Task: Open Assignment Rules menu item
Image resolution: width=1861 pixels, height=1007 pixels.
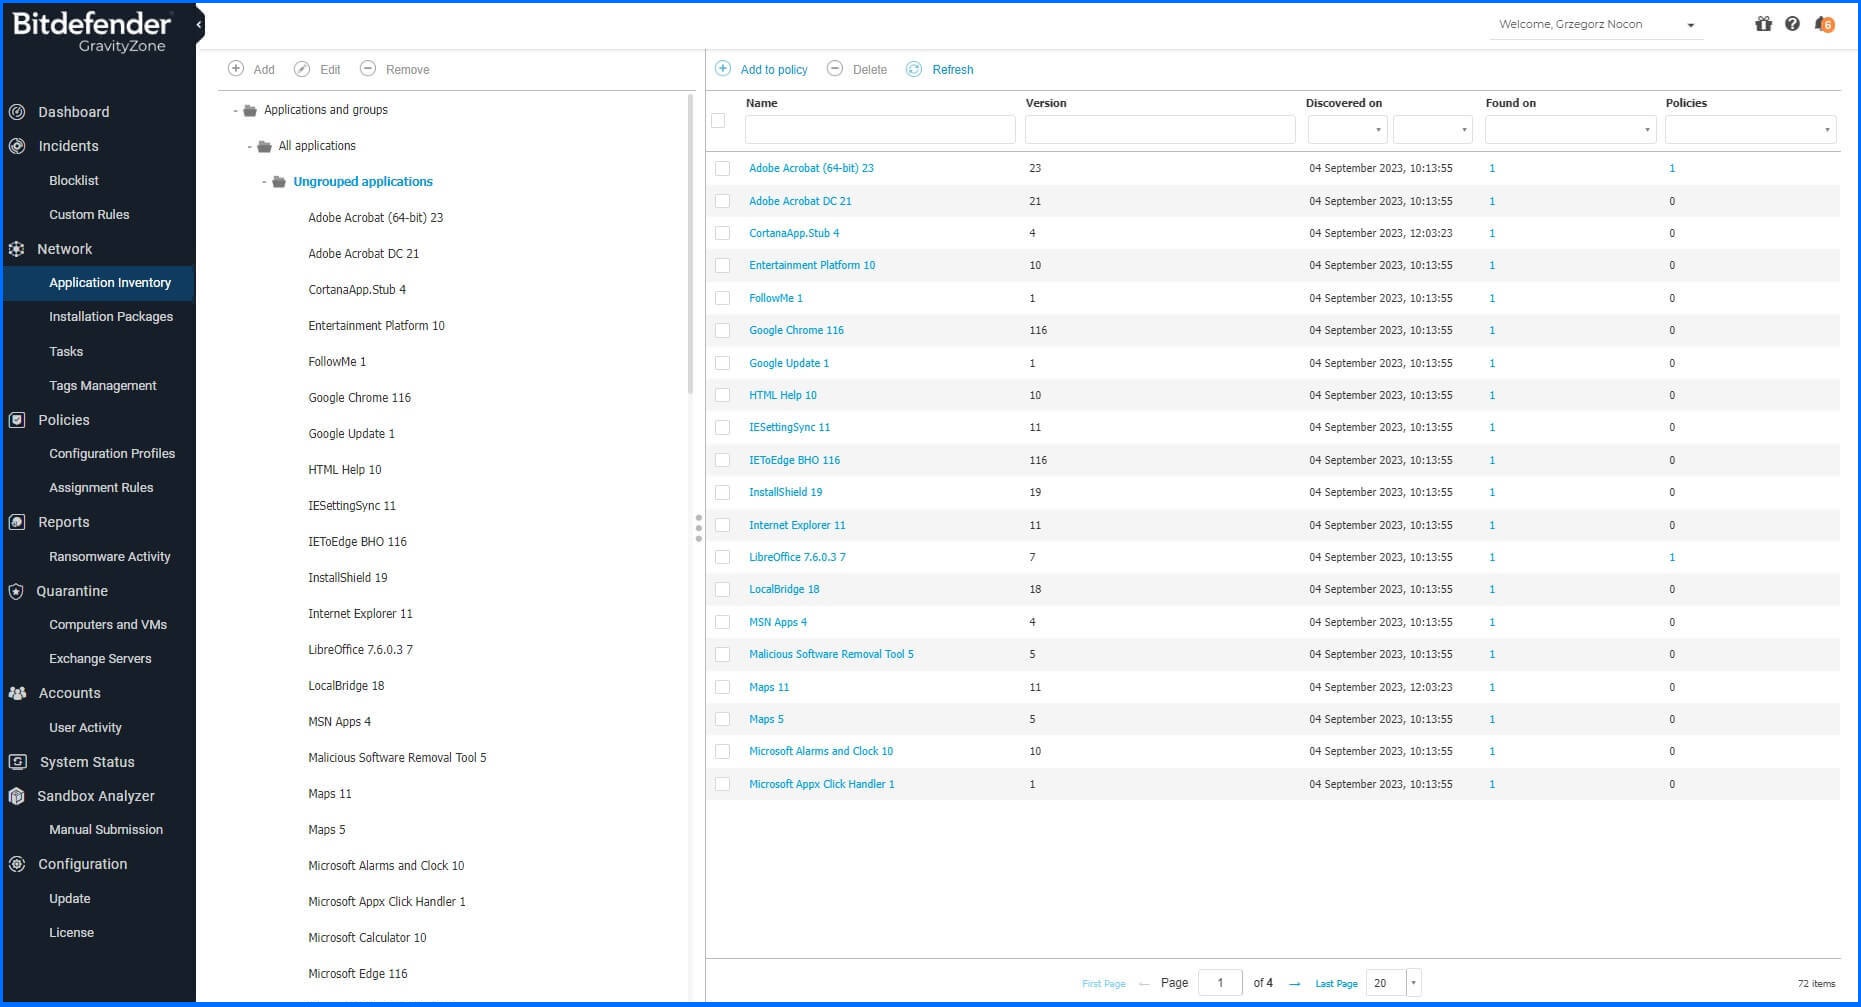Action: coord(101,488)
